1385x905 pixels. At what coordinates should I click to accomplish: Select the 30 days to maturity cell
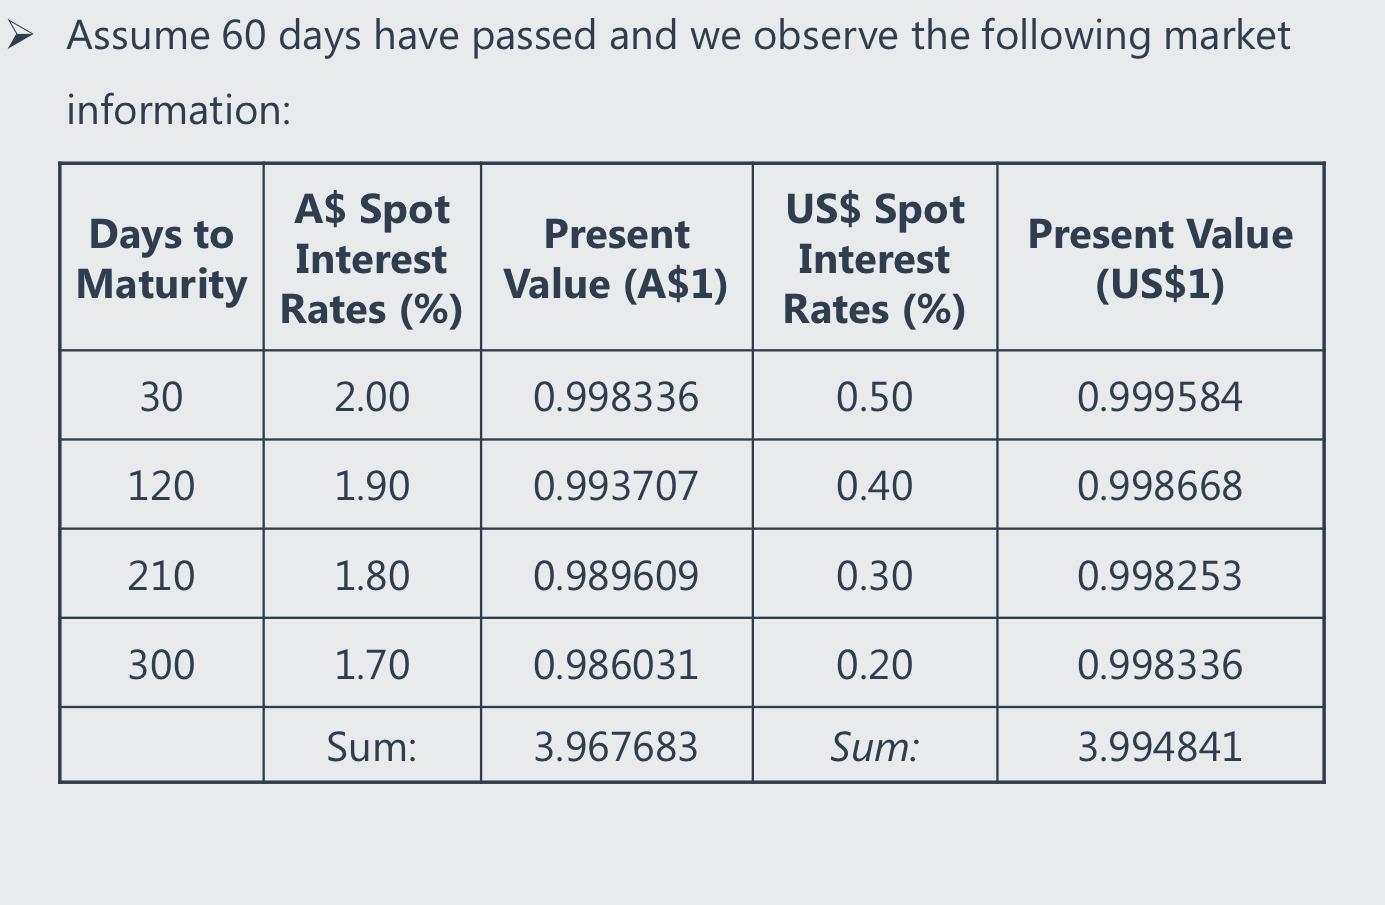[x=161, y=397]
